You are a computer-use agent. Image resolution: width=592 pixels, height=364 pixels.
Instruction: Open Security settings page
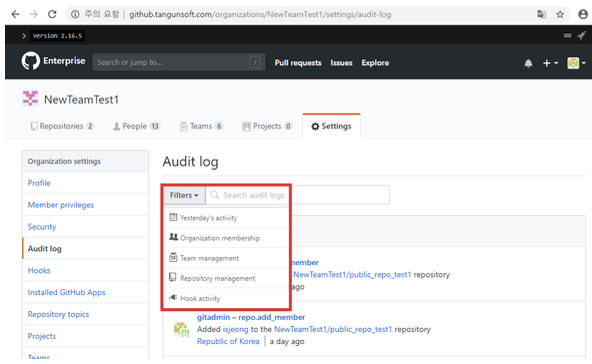click(x=42, y=227)
